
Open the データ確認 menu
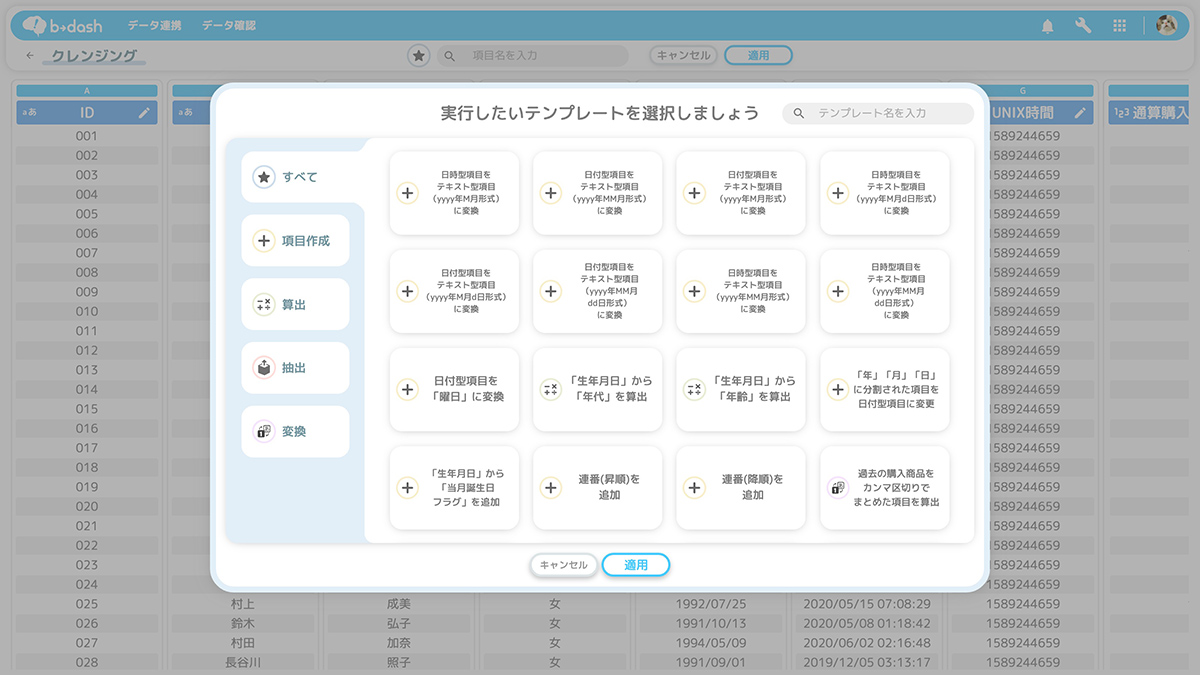(229, 26)
